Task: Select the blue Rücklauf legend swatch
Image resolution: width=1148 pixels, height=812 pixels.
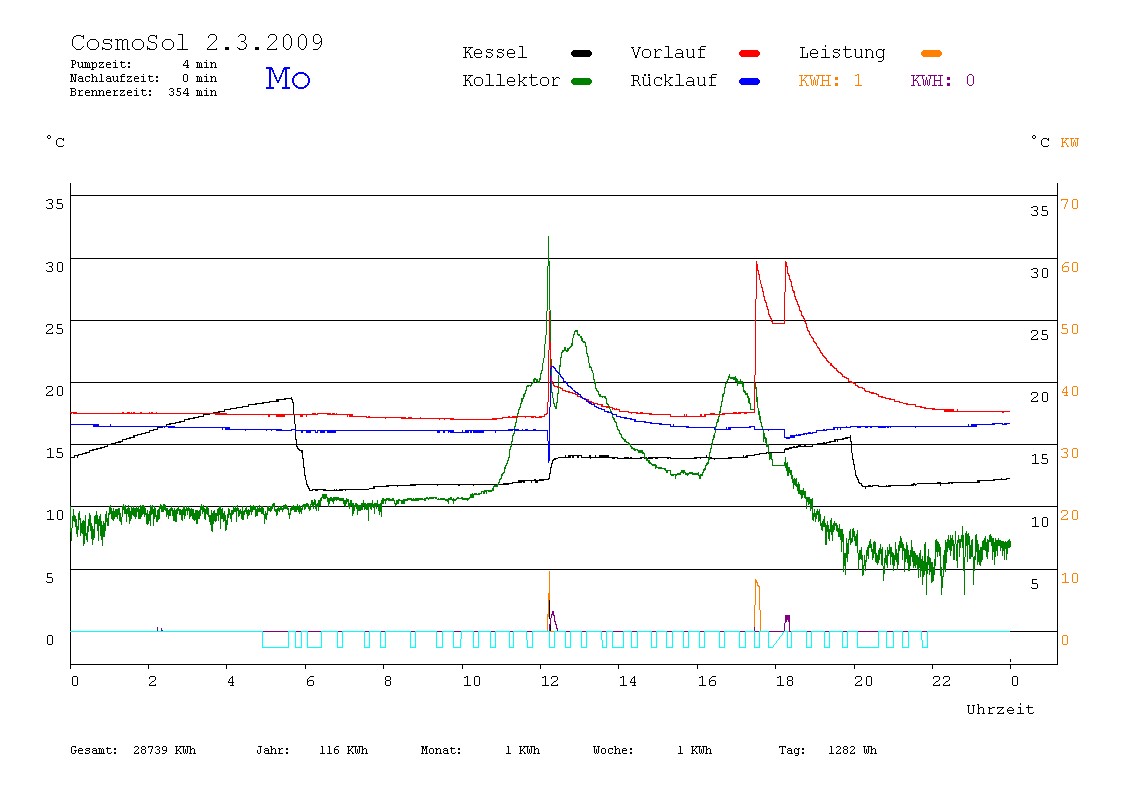Action: point(750,81)
